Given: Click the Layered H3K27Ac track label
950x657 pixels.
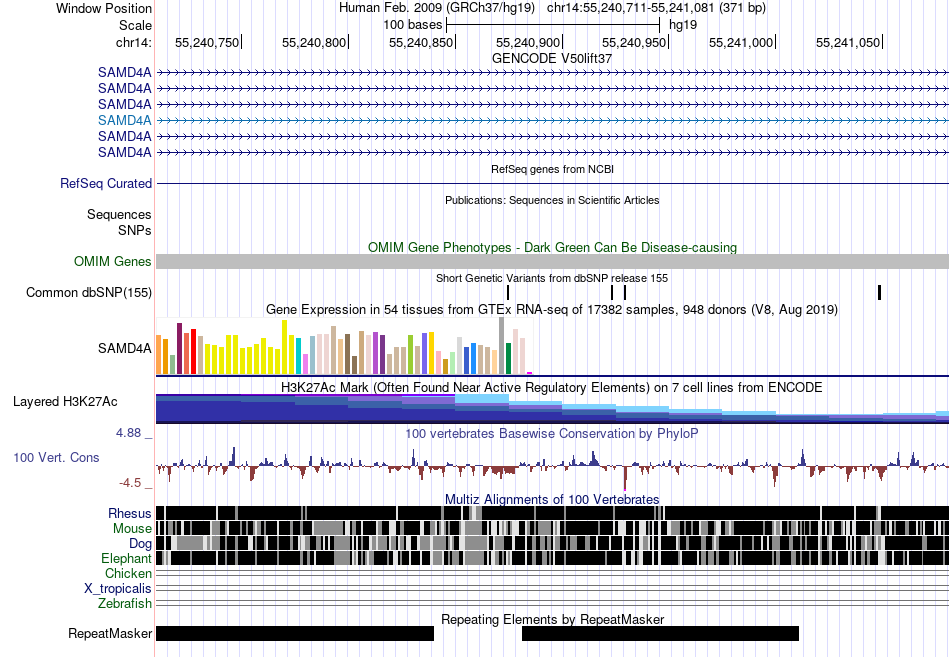Looking at the screenshot, I should point(65,402).
